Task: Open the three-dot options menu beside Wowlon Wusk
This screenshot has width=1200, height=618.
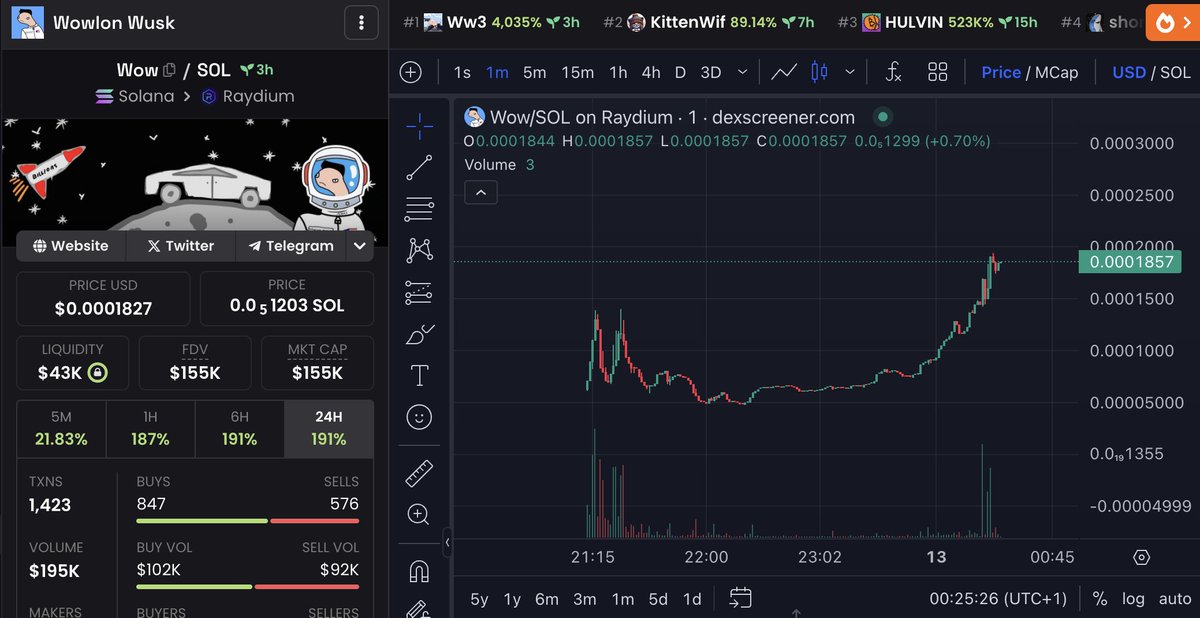Action: (x=361, y=21)
